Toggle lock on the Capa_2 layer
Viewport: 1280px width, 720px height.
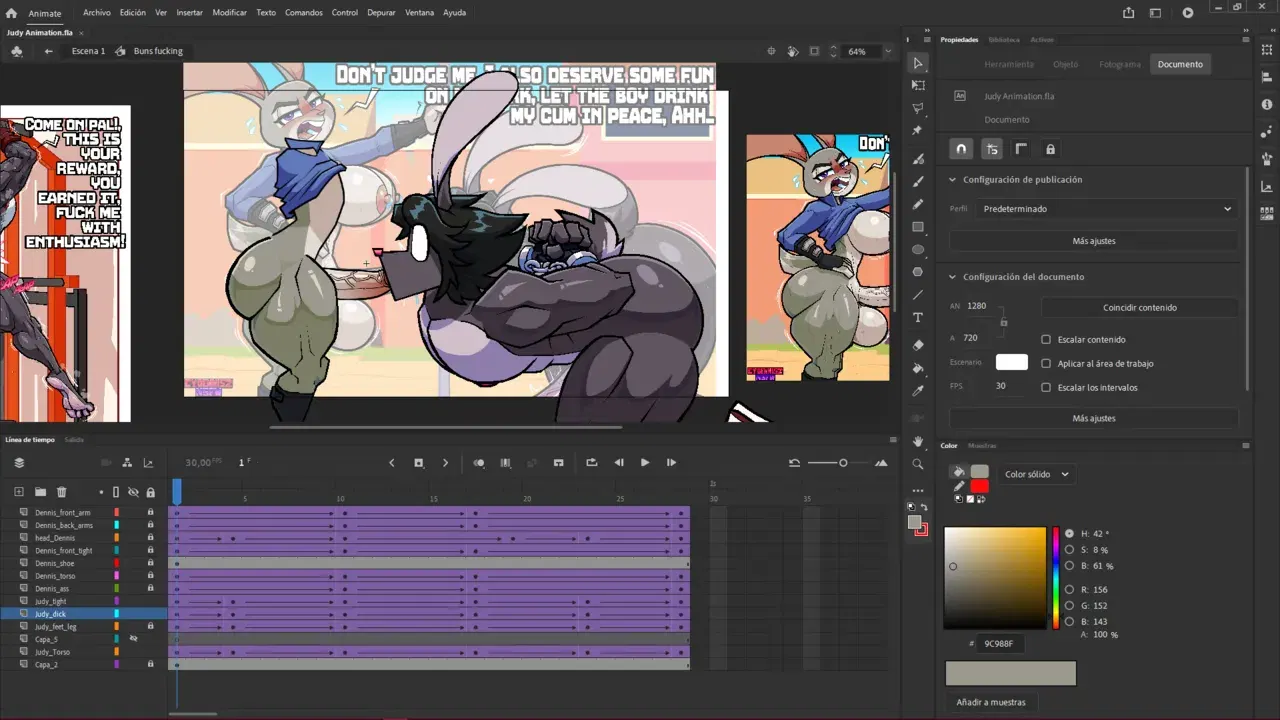coord(151,664)
